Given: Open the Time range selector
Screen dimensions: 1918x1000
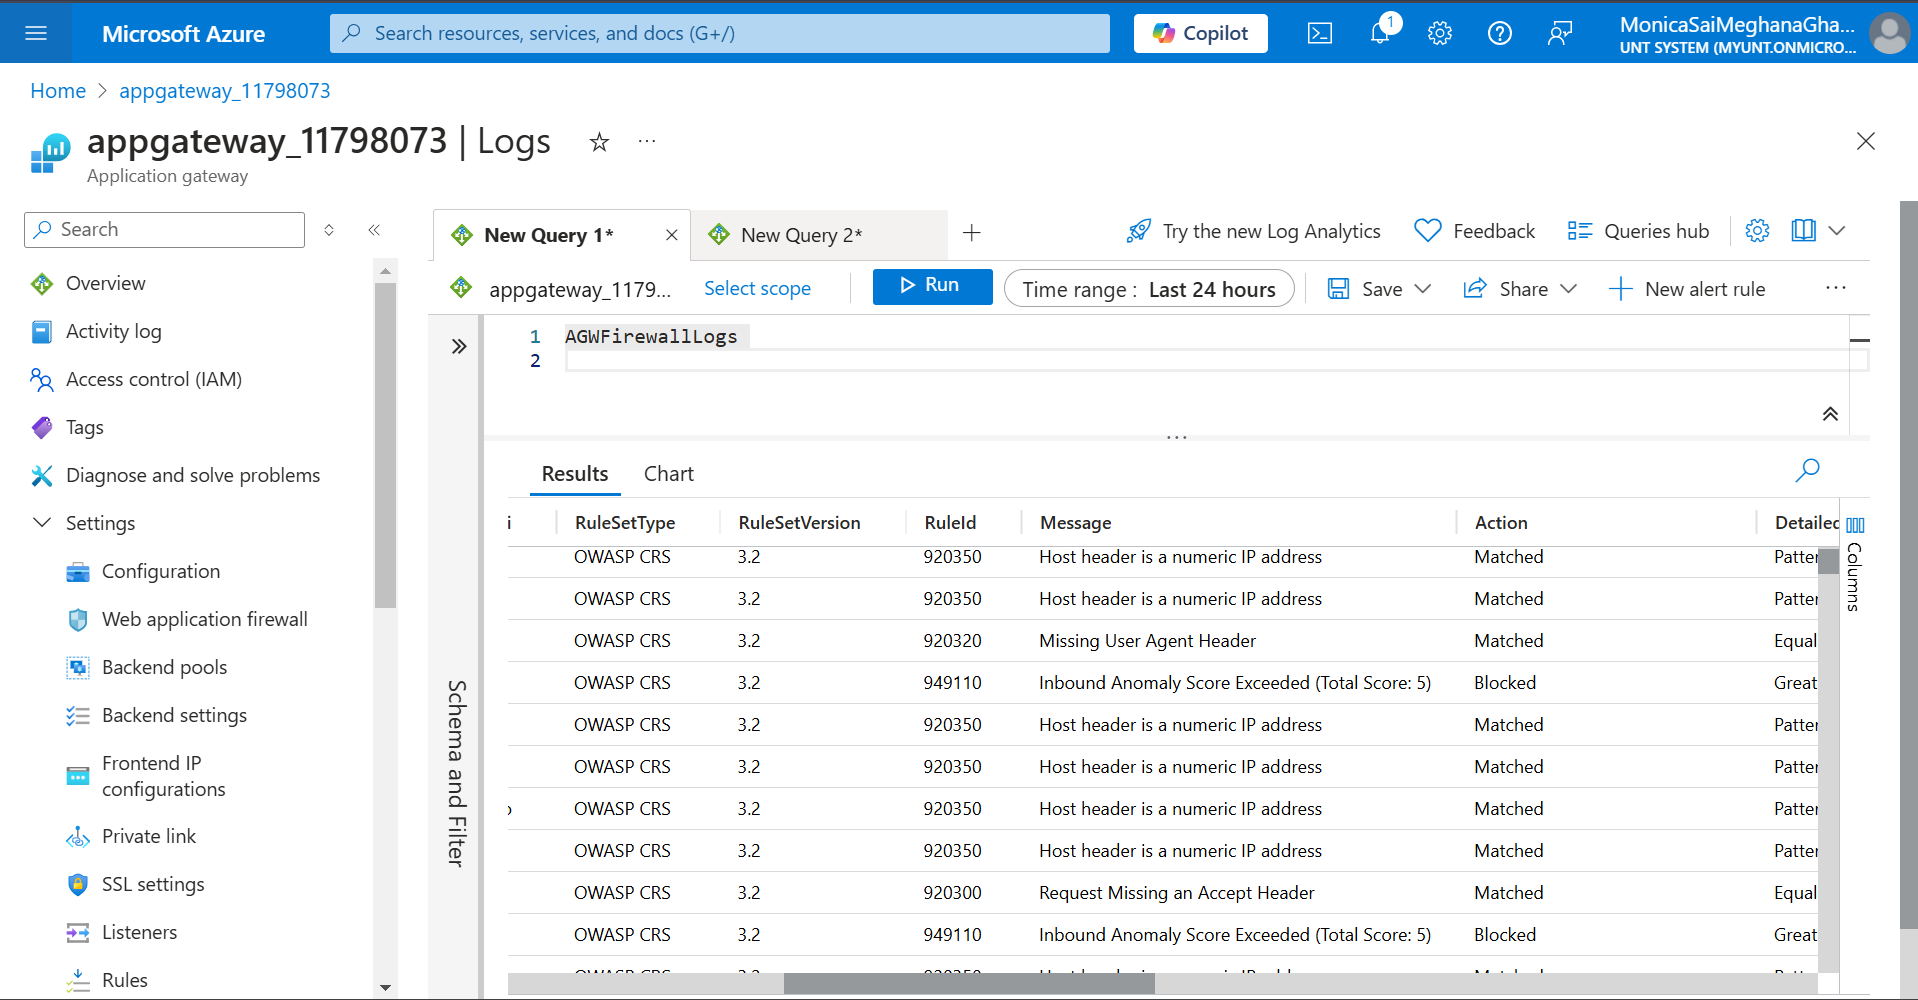Looking at the screenshot, I should point(1149,289).
